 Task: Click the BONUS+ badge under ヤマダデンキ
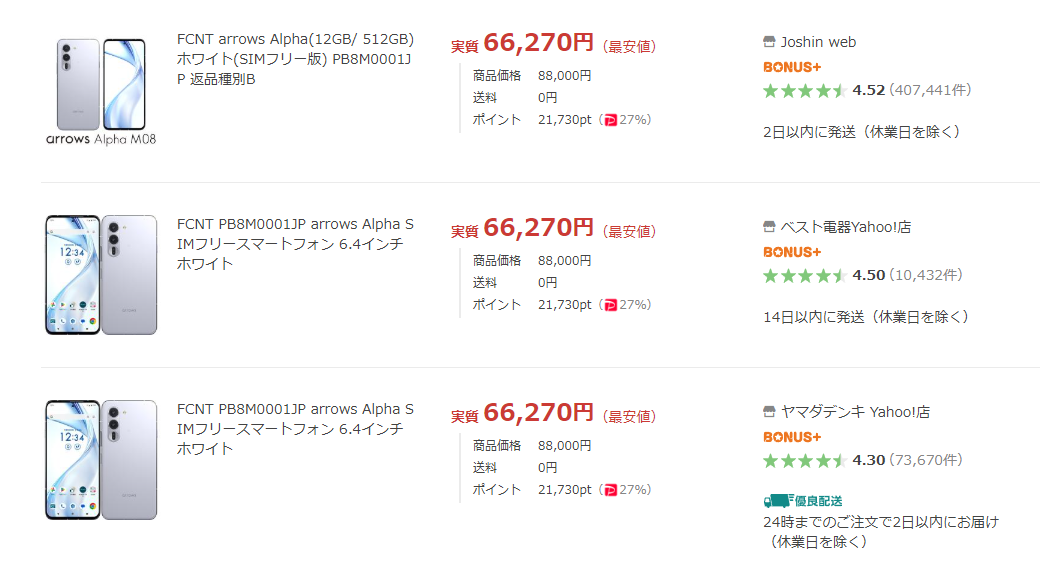pyautogui.click(x=792, y=437)
